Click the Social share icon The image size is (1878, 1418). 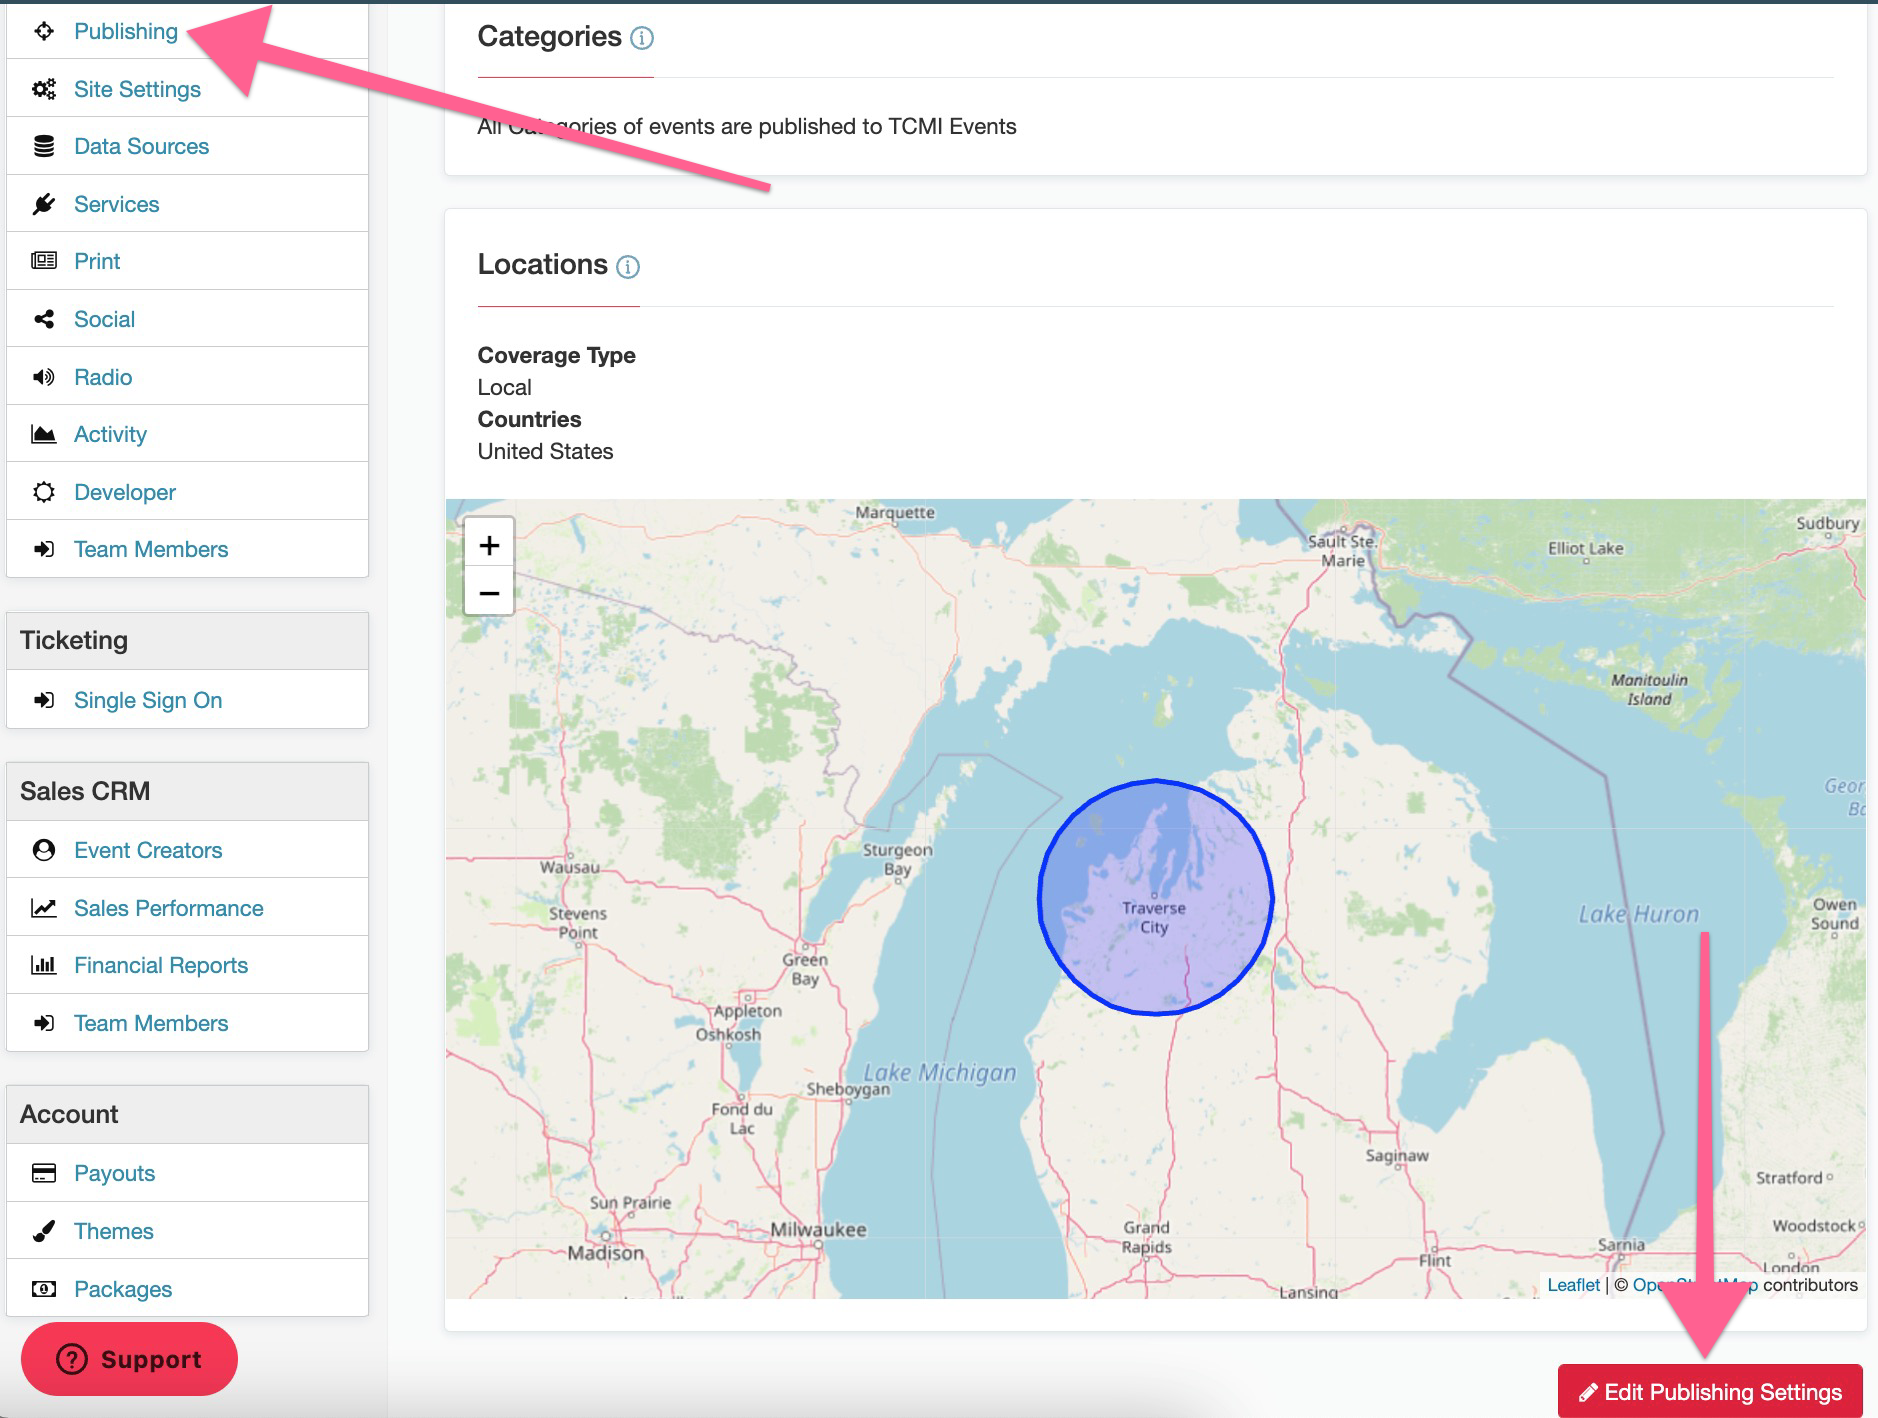(44, 319)
